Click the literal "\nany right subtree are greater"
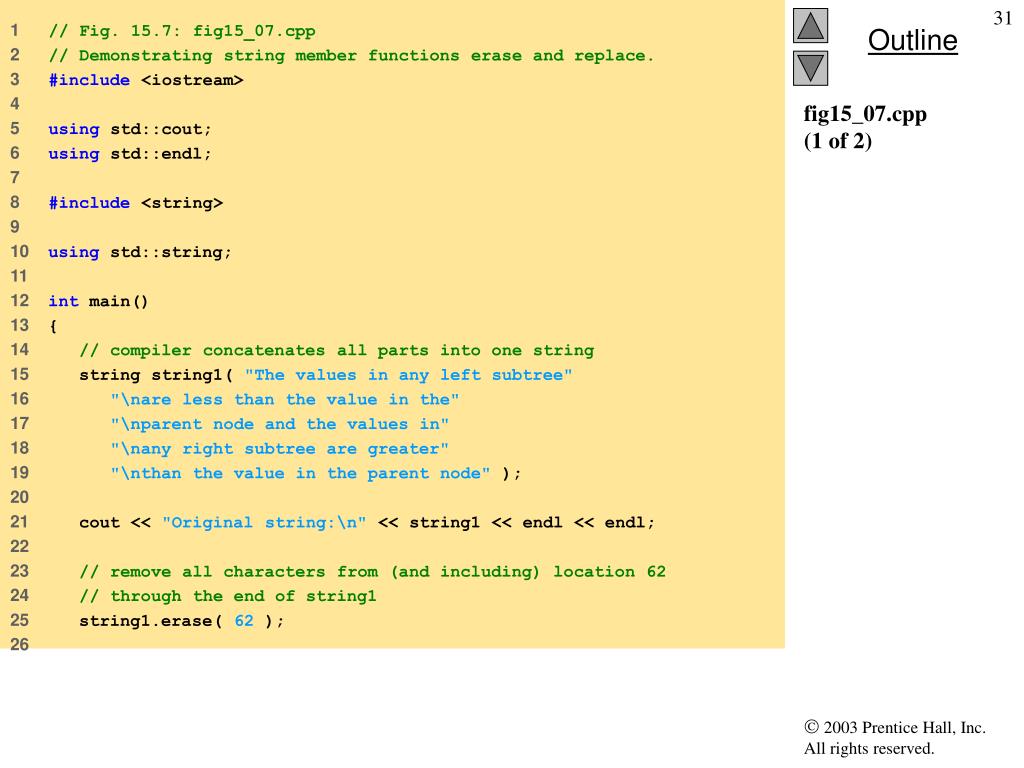The height and width of the screenshot is (768, 1024). point(280,449)
